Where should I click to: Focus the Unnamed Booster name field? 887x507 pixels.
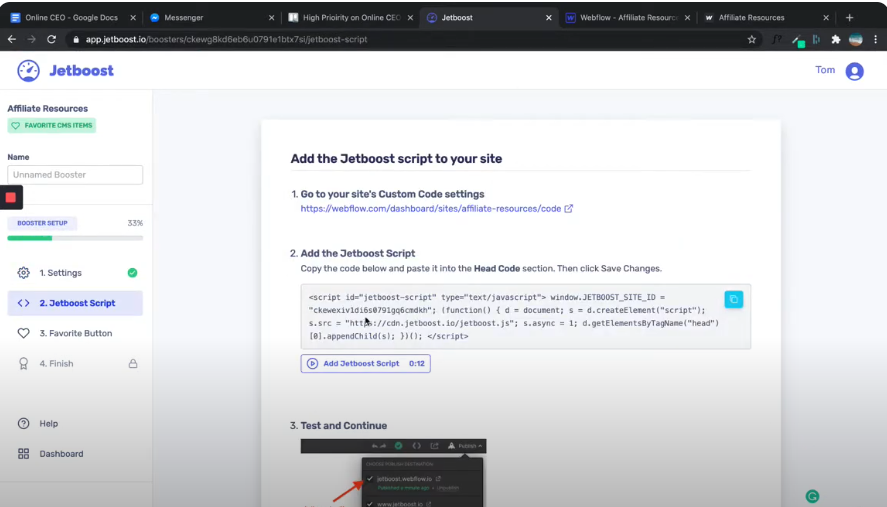tap(75, 175)
